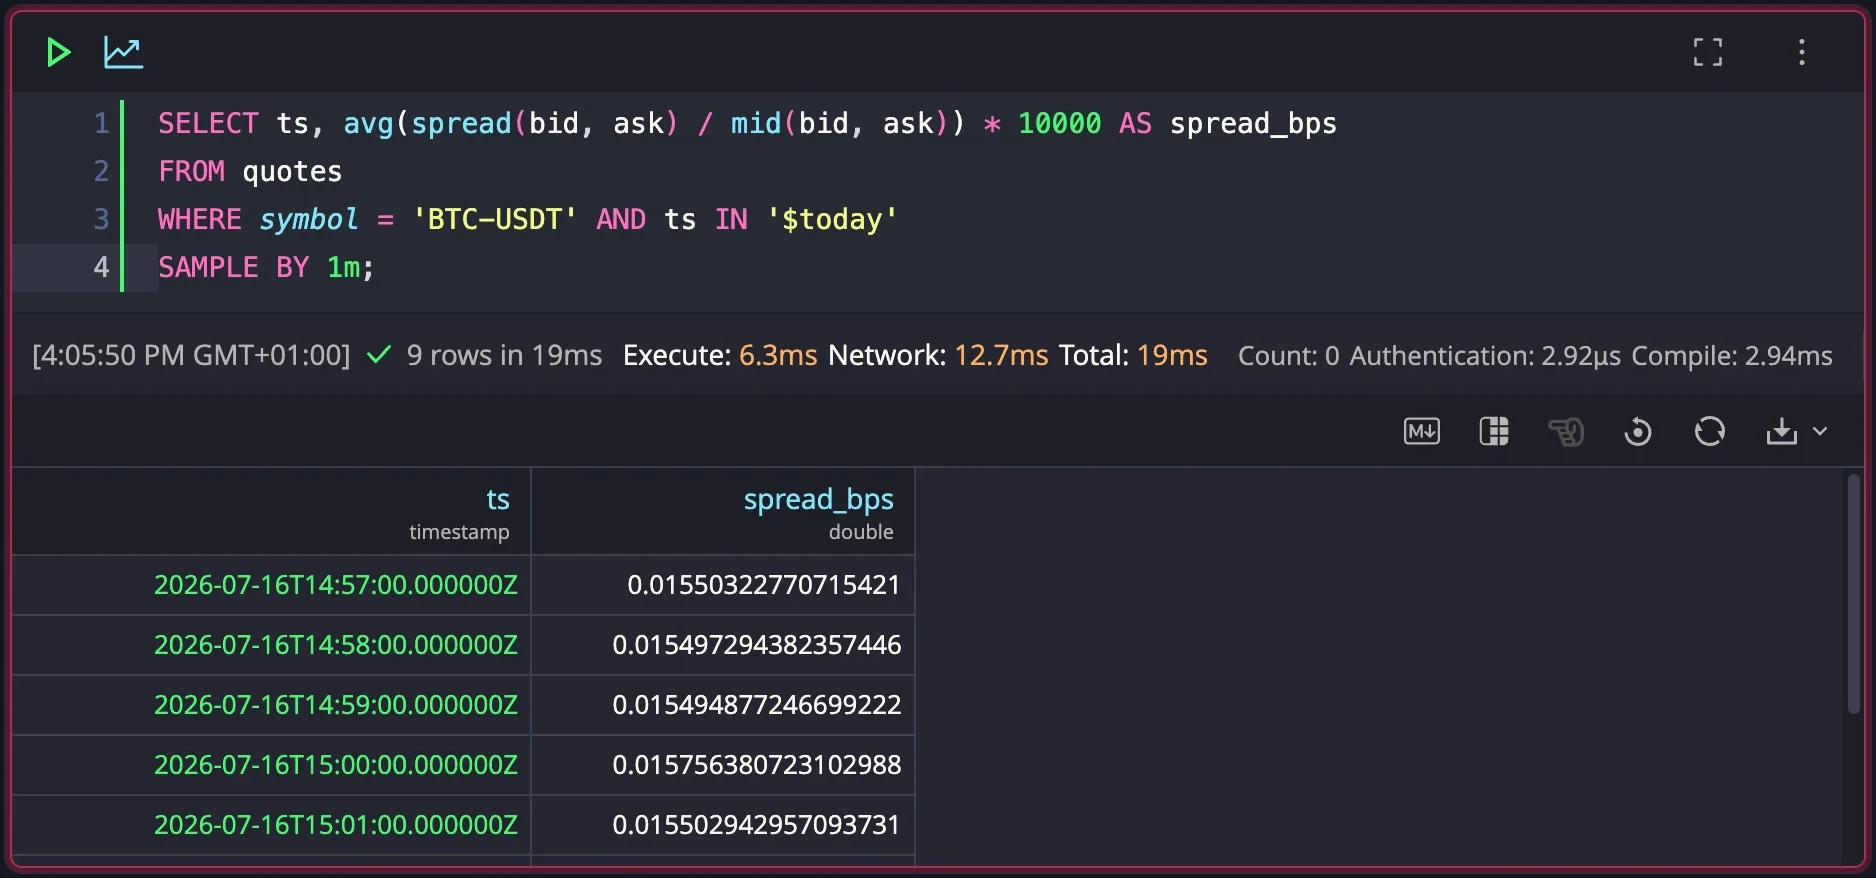The height and width of the screenshot is (878, 1876).
Task: Select timestamp cell 2026-07-16T15:00:00.000000Z
Action: pos(271,765)
